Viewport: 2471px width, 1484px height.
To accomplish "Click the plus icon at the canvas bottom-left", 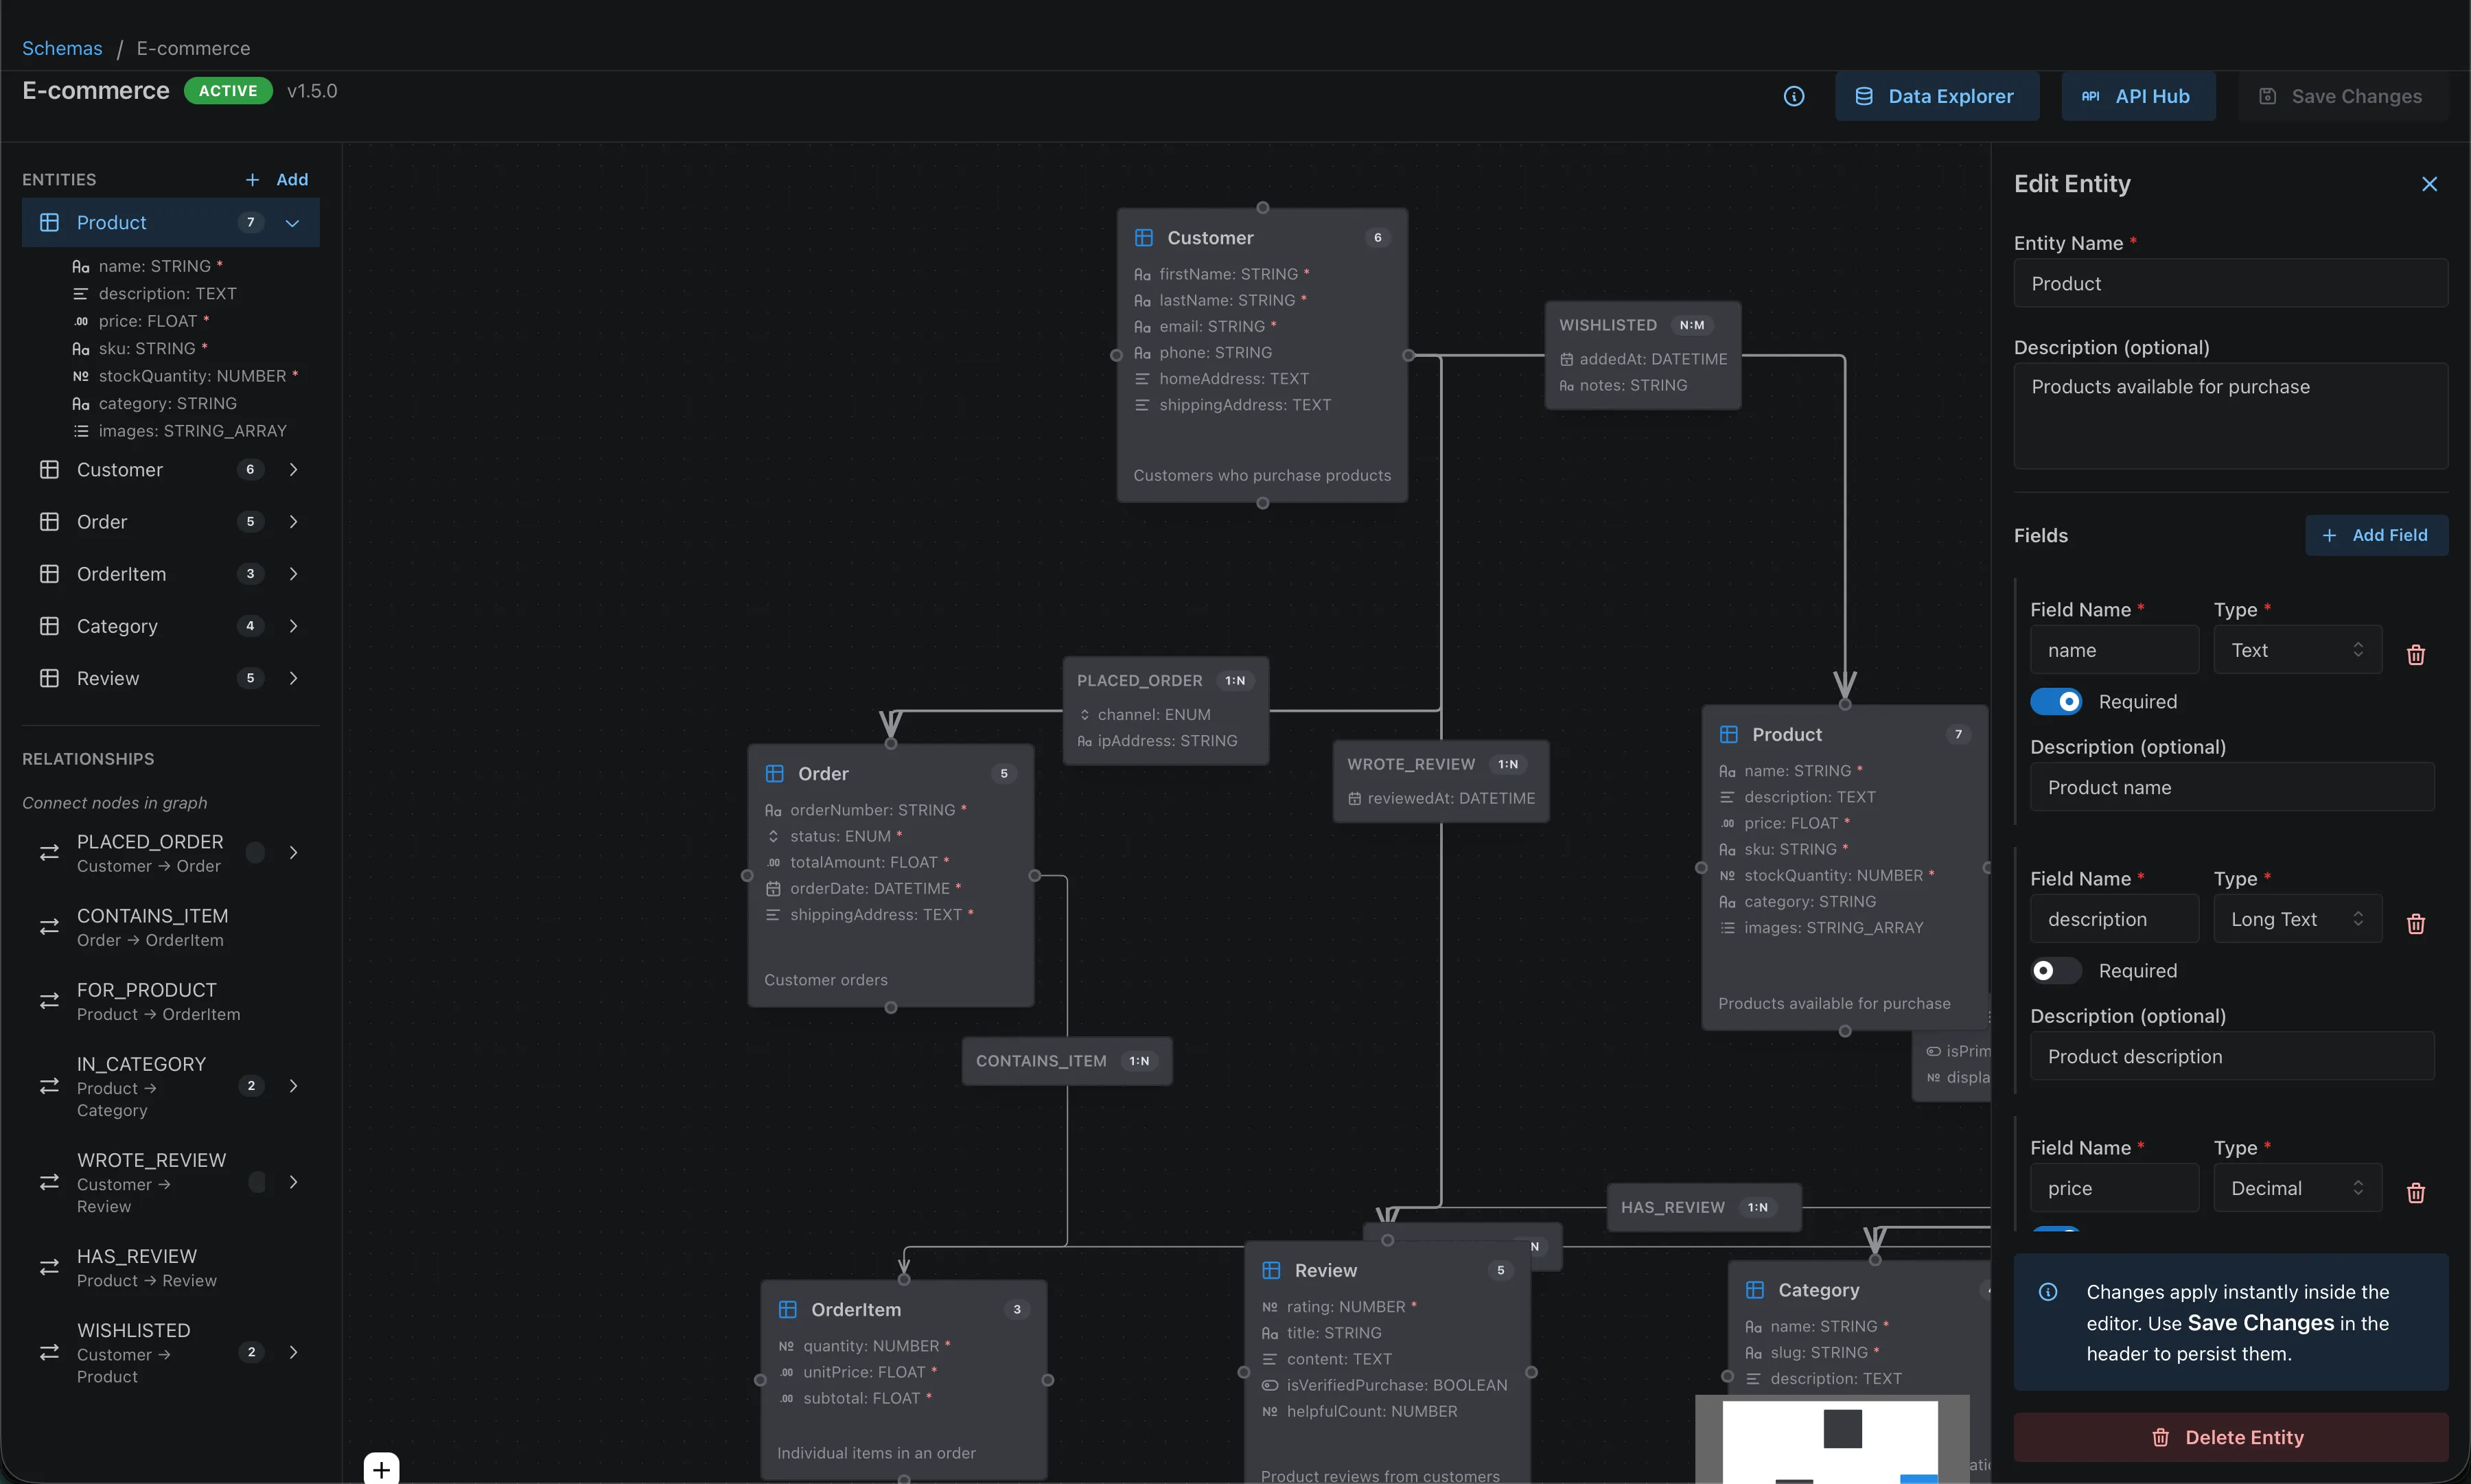I will [x=381, y=1468].
